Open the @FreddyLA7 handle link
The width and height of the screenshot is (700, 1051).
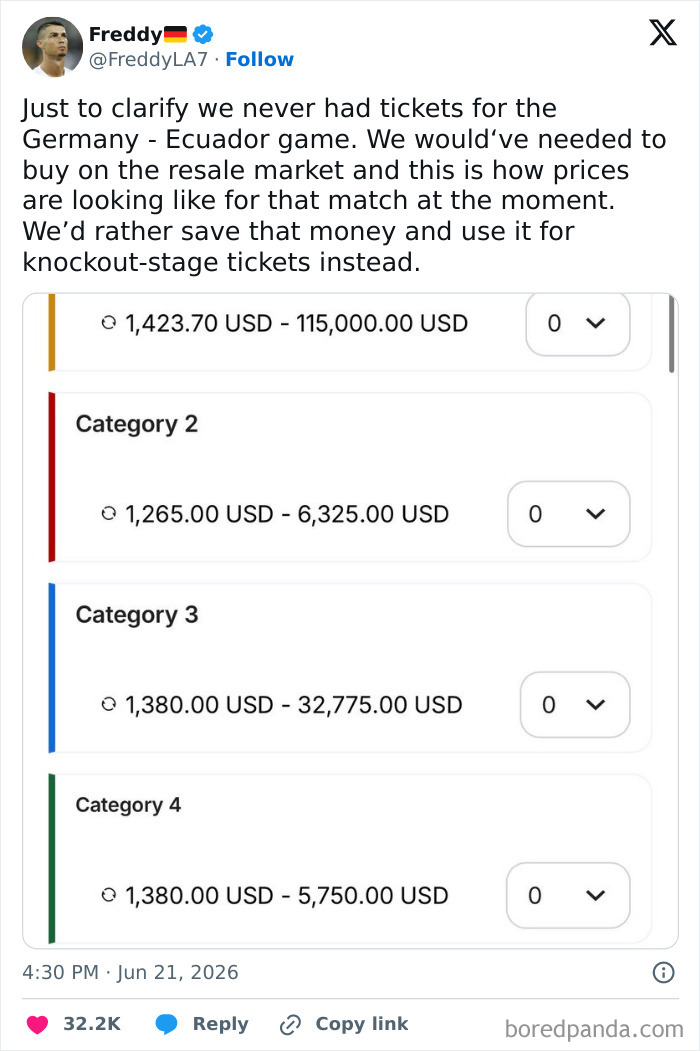tap(148, 59)
